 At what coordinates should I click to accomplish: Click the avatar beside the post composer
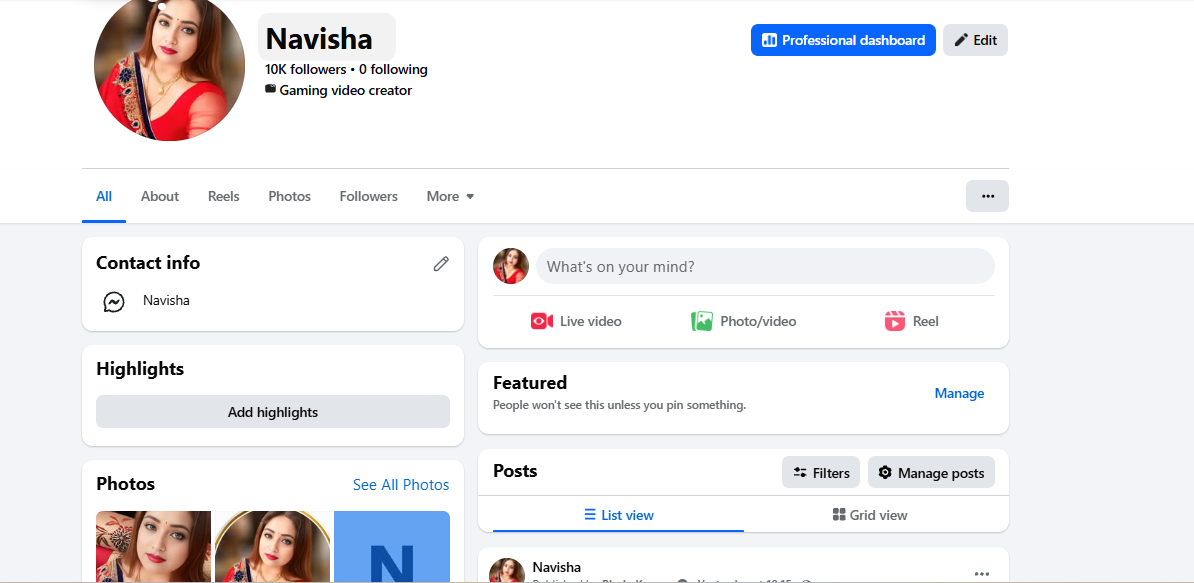[511, 266]
